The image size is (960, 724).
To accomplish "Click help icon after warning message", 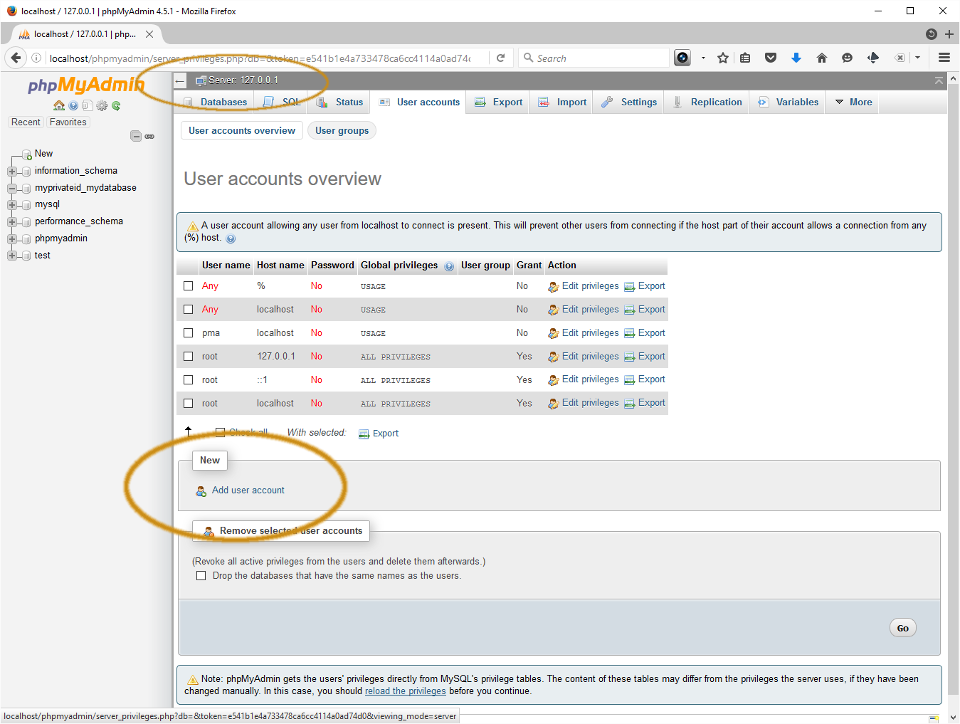I will [x=231, y=239].
